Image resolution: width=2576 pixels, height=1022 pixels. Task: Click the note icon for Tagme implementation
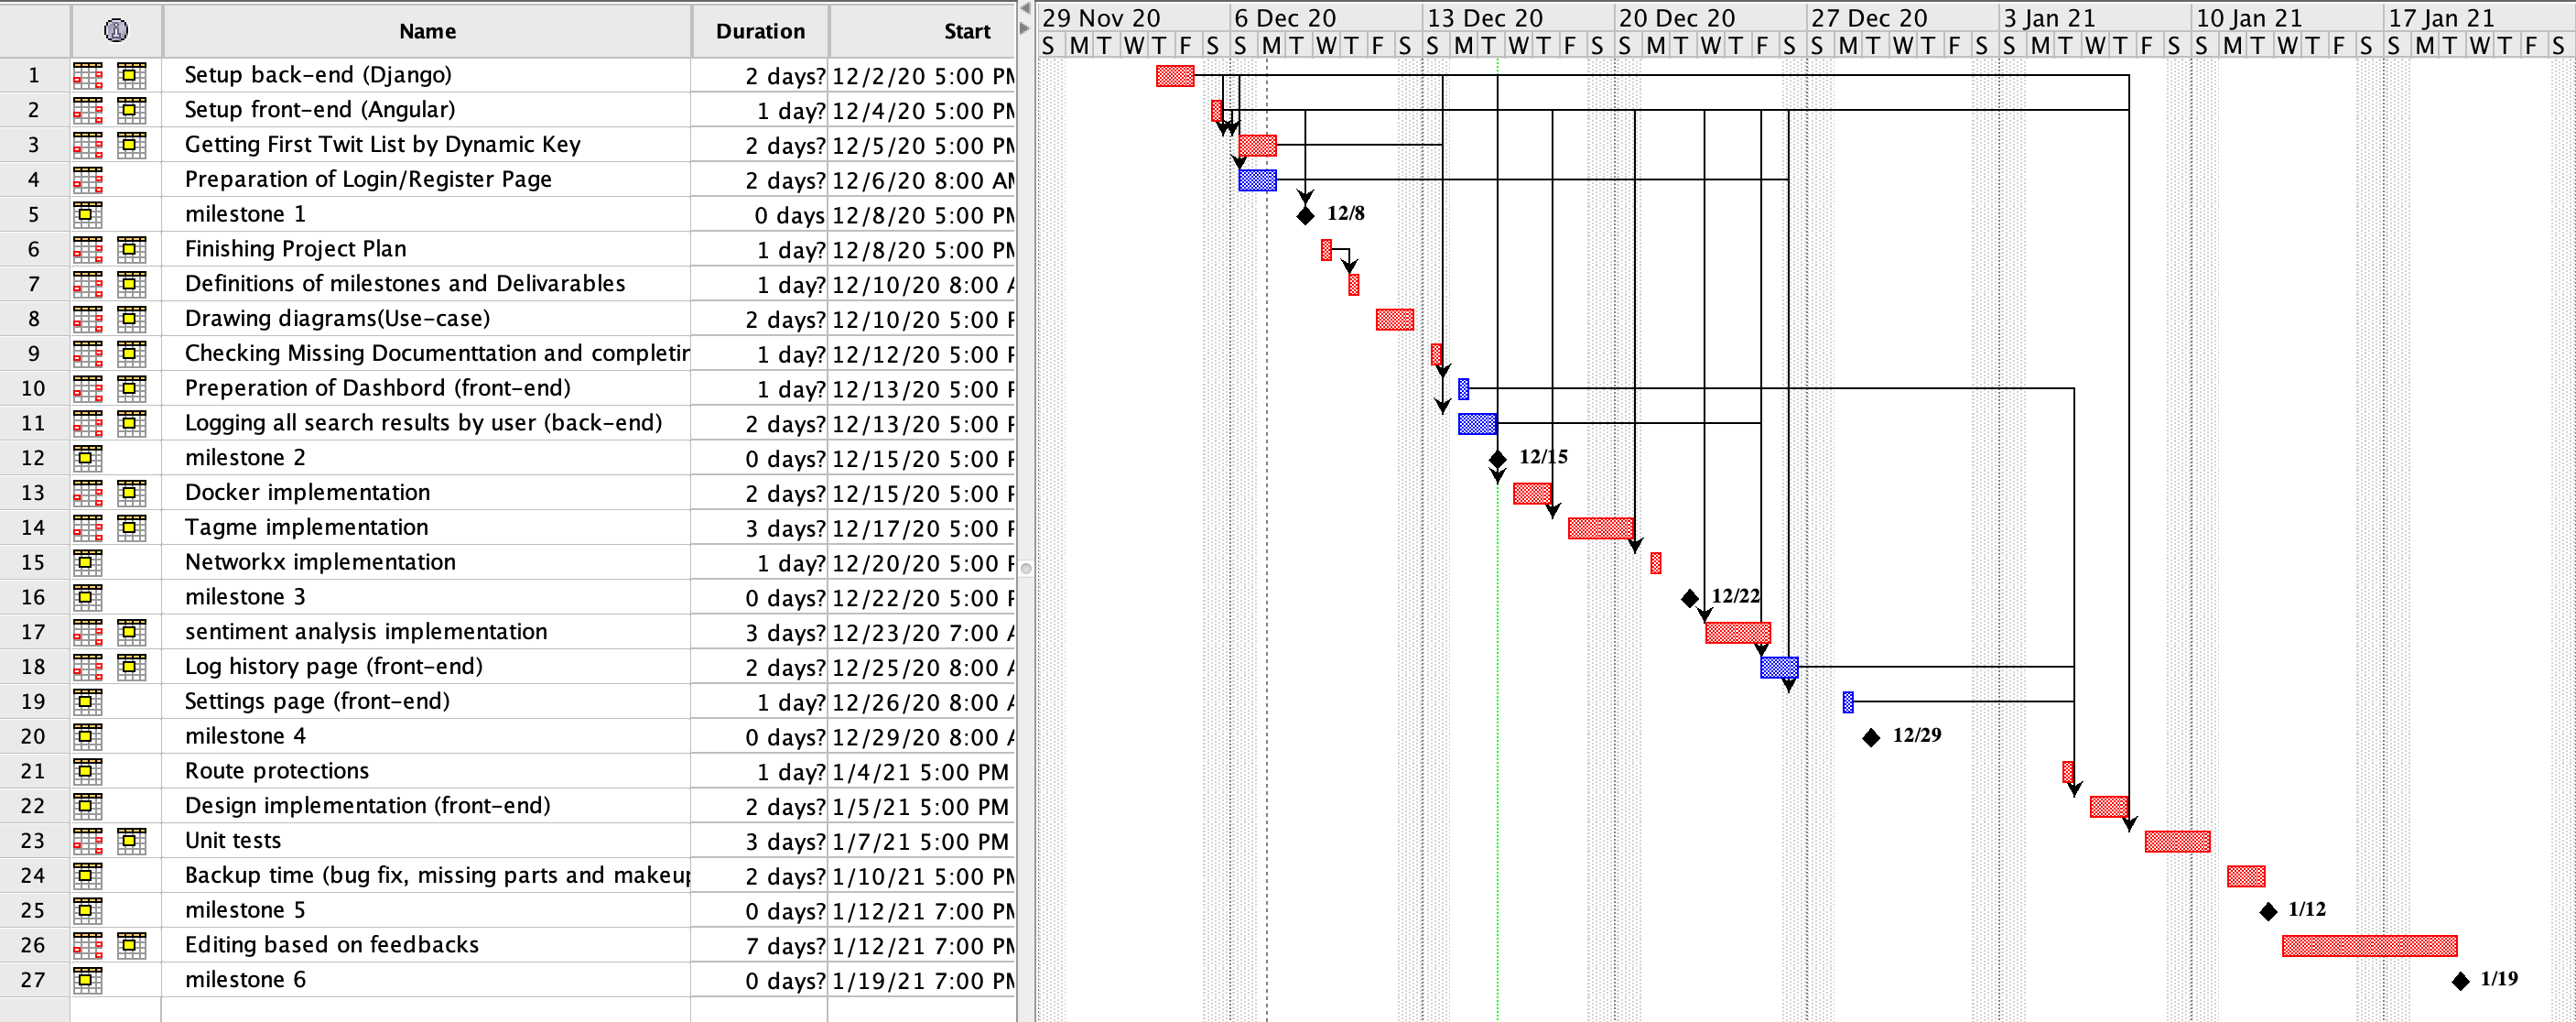pos(131,527)
